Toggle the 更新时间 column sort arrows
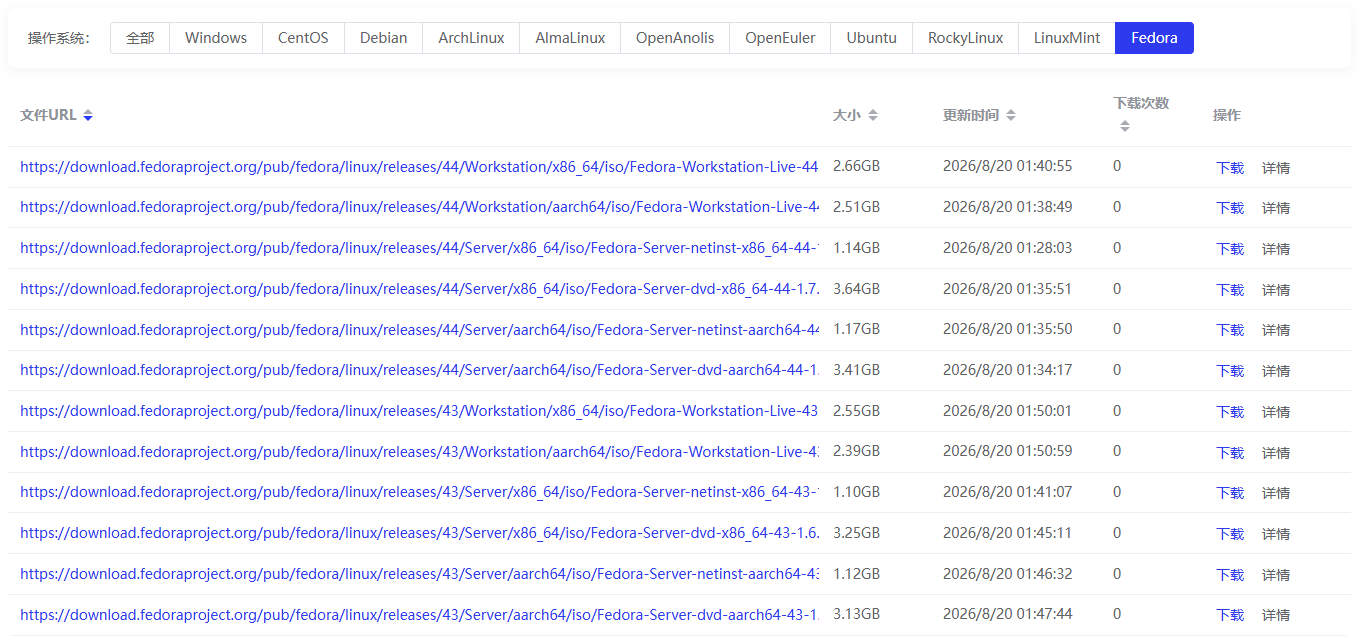The height and width of the screenshot is (644, 1367). tap(1011, 116)
